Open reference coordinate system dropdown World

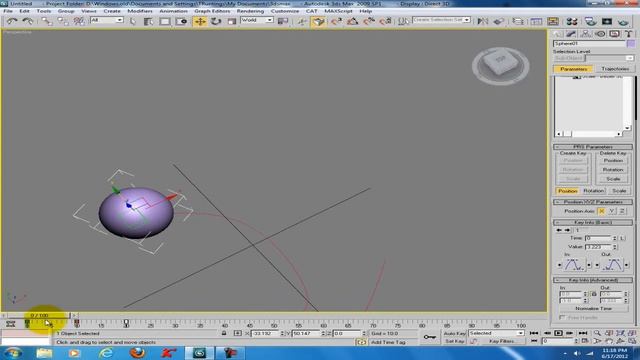click(x=257, y=20)
